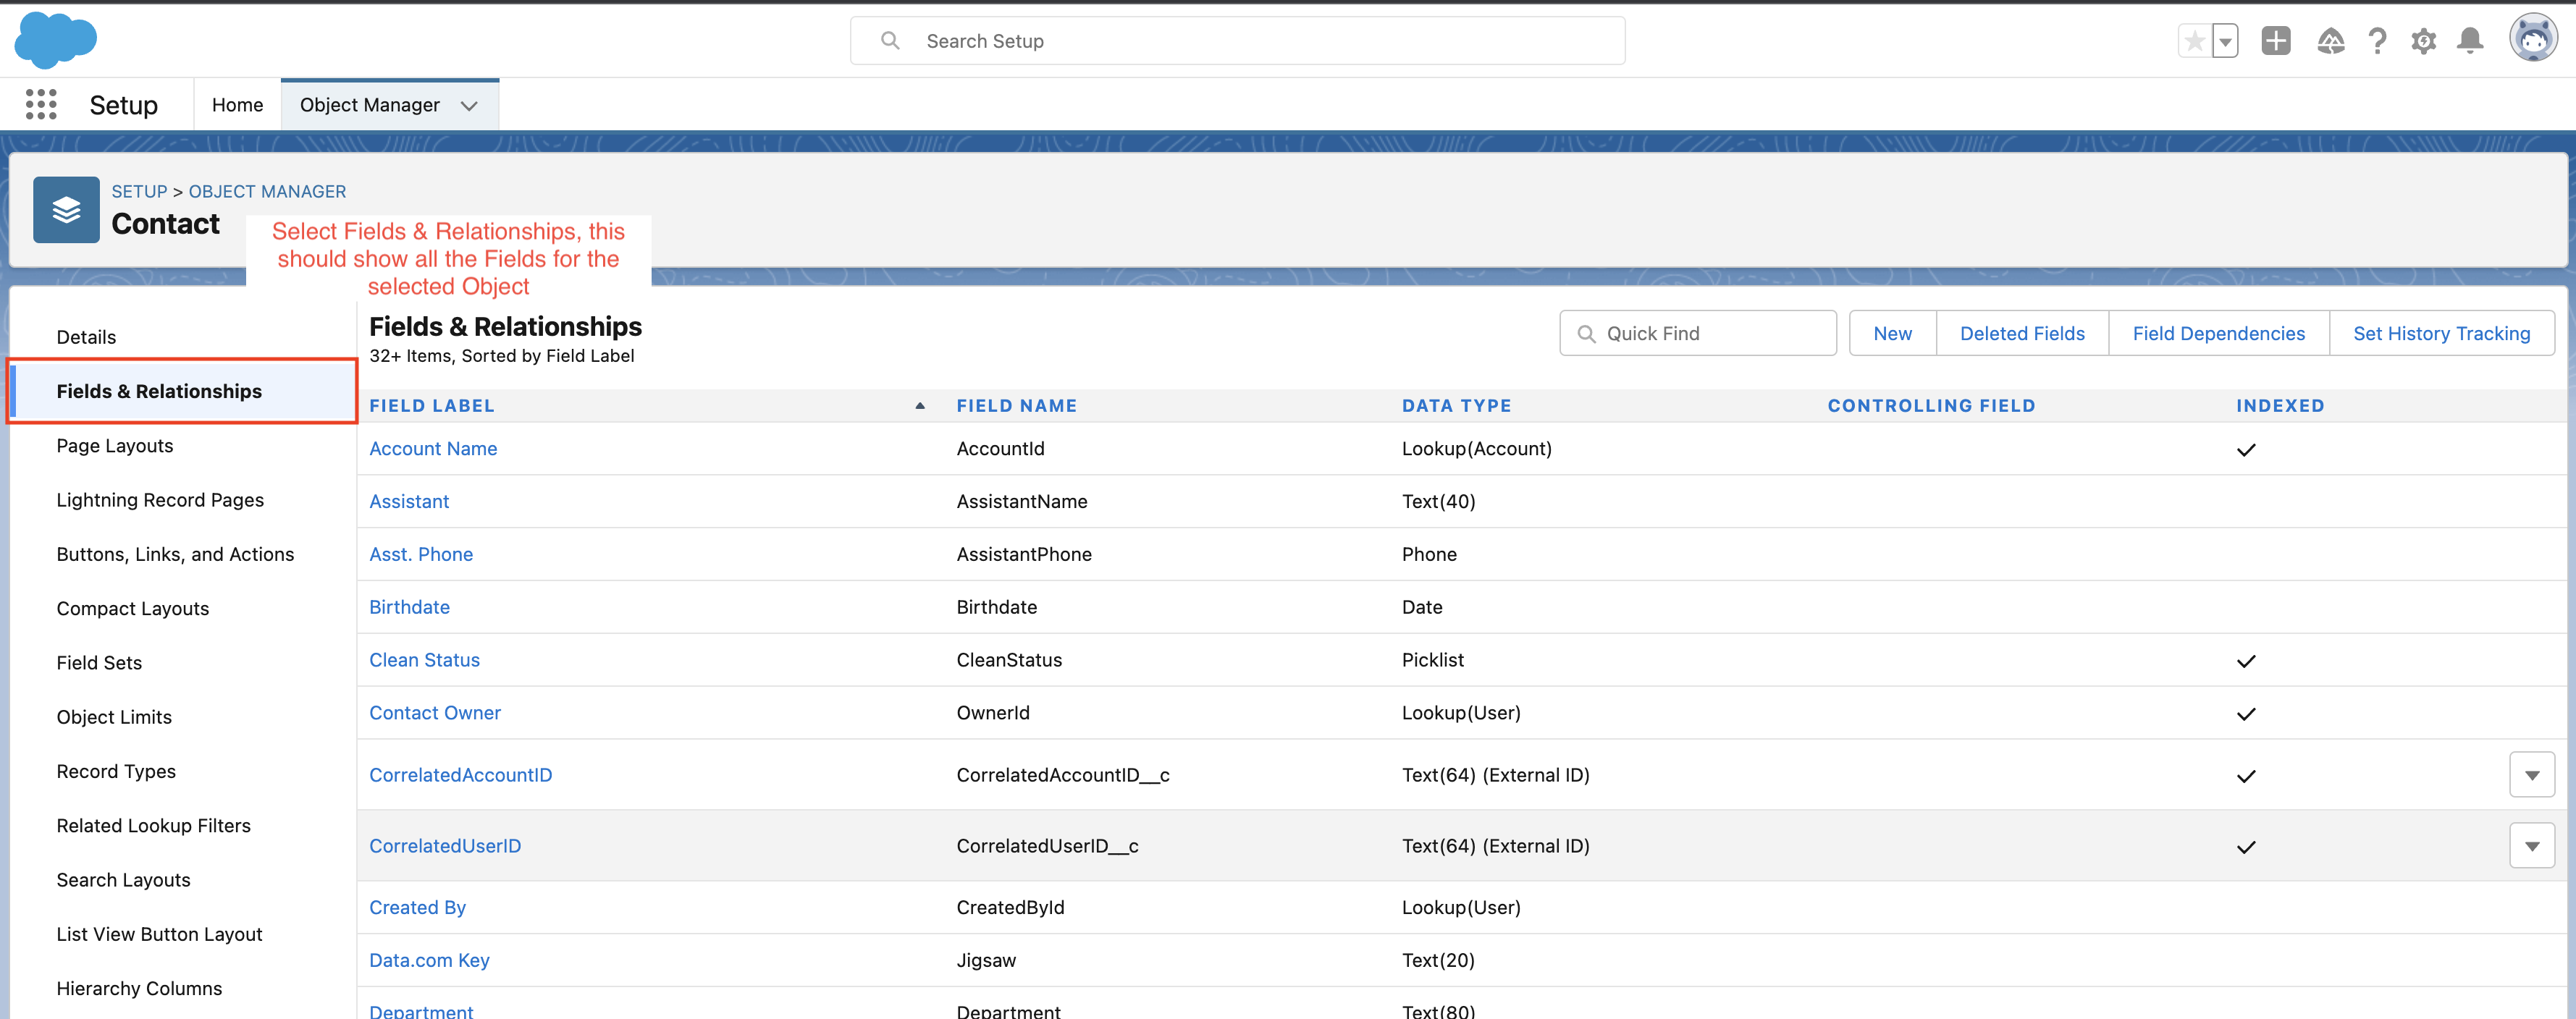
Task: Open the Created By field
Action: 417,908
